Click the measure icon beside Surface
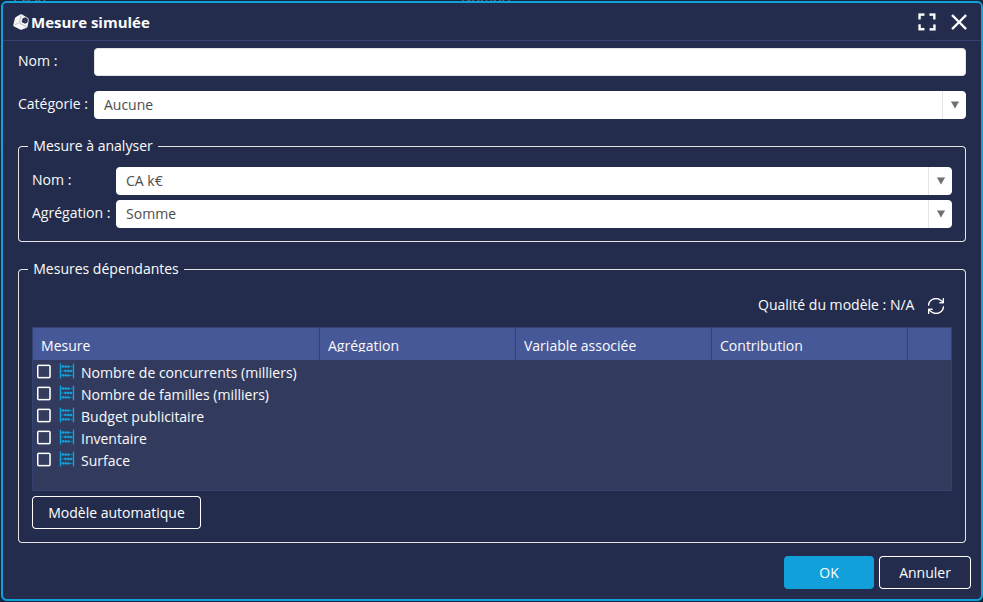The width and height of the screenshot is (983, 602). tap(67, 460)
